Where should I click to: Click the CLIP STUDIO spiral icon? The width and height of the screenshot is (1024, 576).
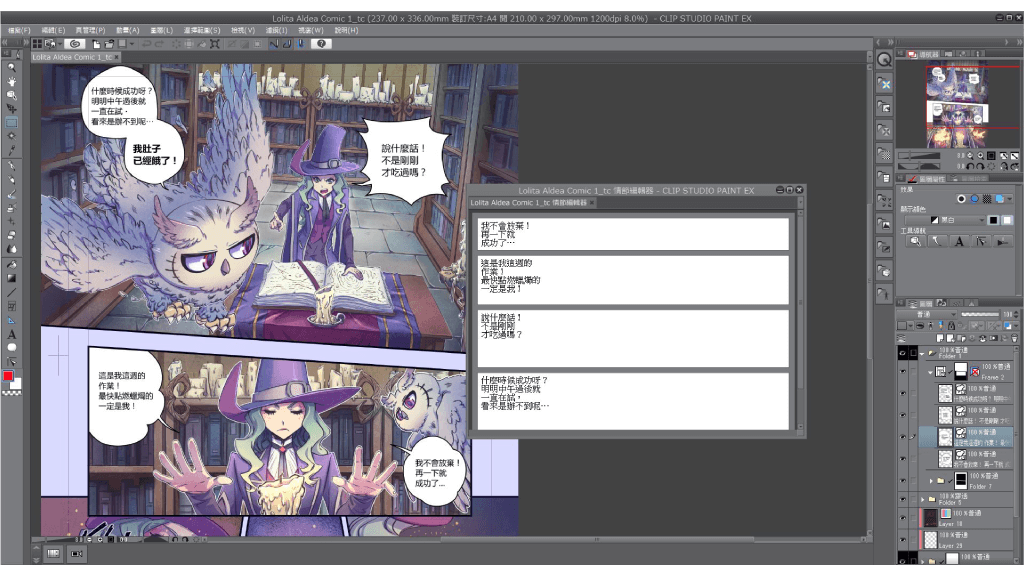point(75,44)
